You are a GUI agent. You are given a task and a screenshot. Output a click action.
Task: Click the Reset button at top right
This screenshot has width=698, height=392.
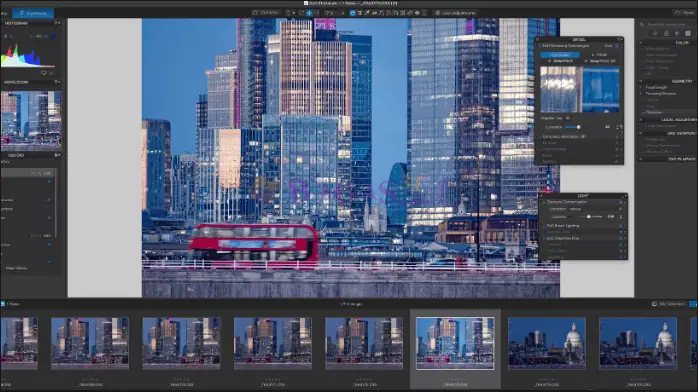pos(686,13)
